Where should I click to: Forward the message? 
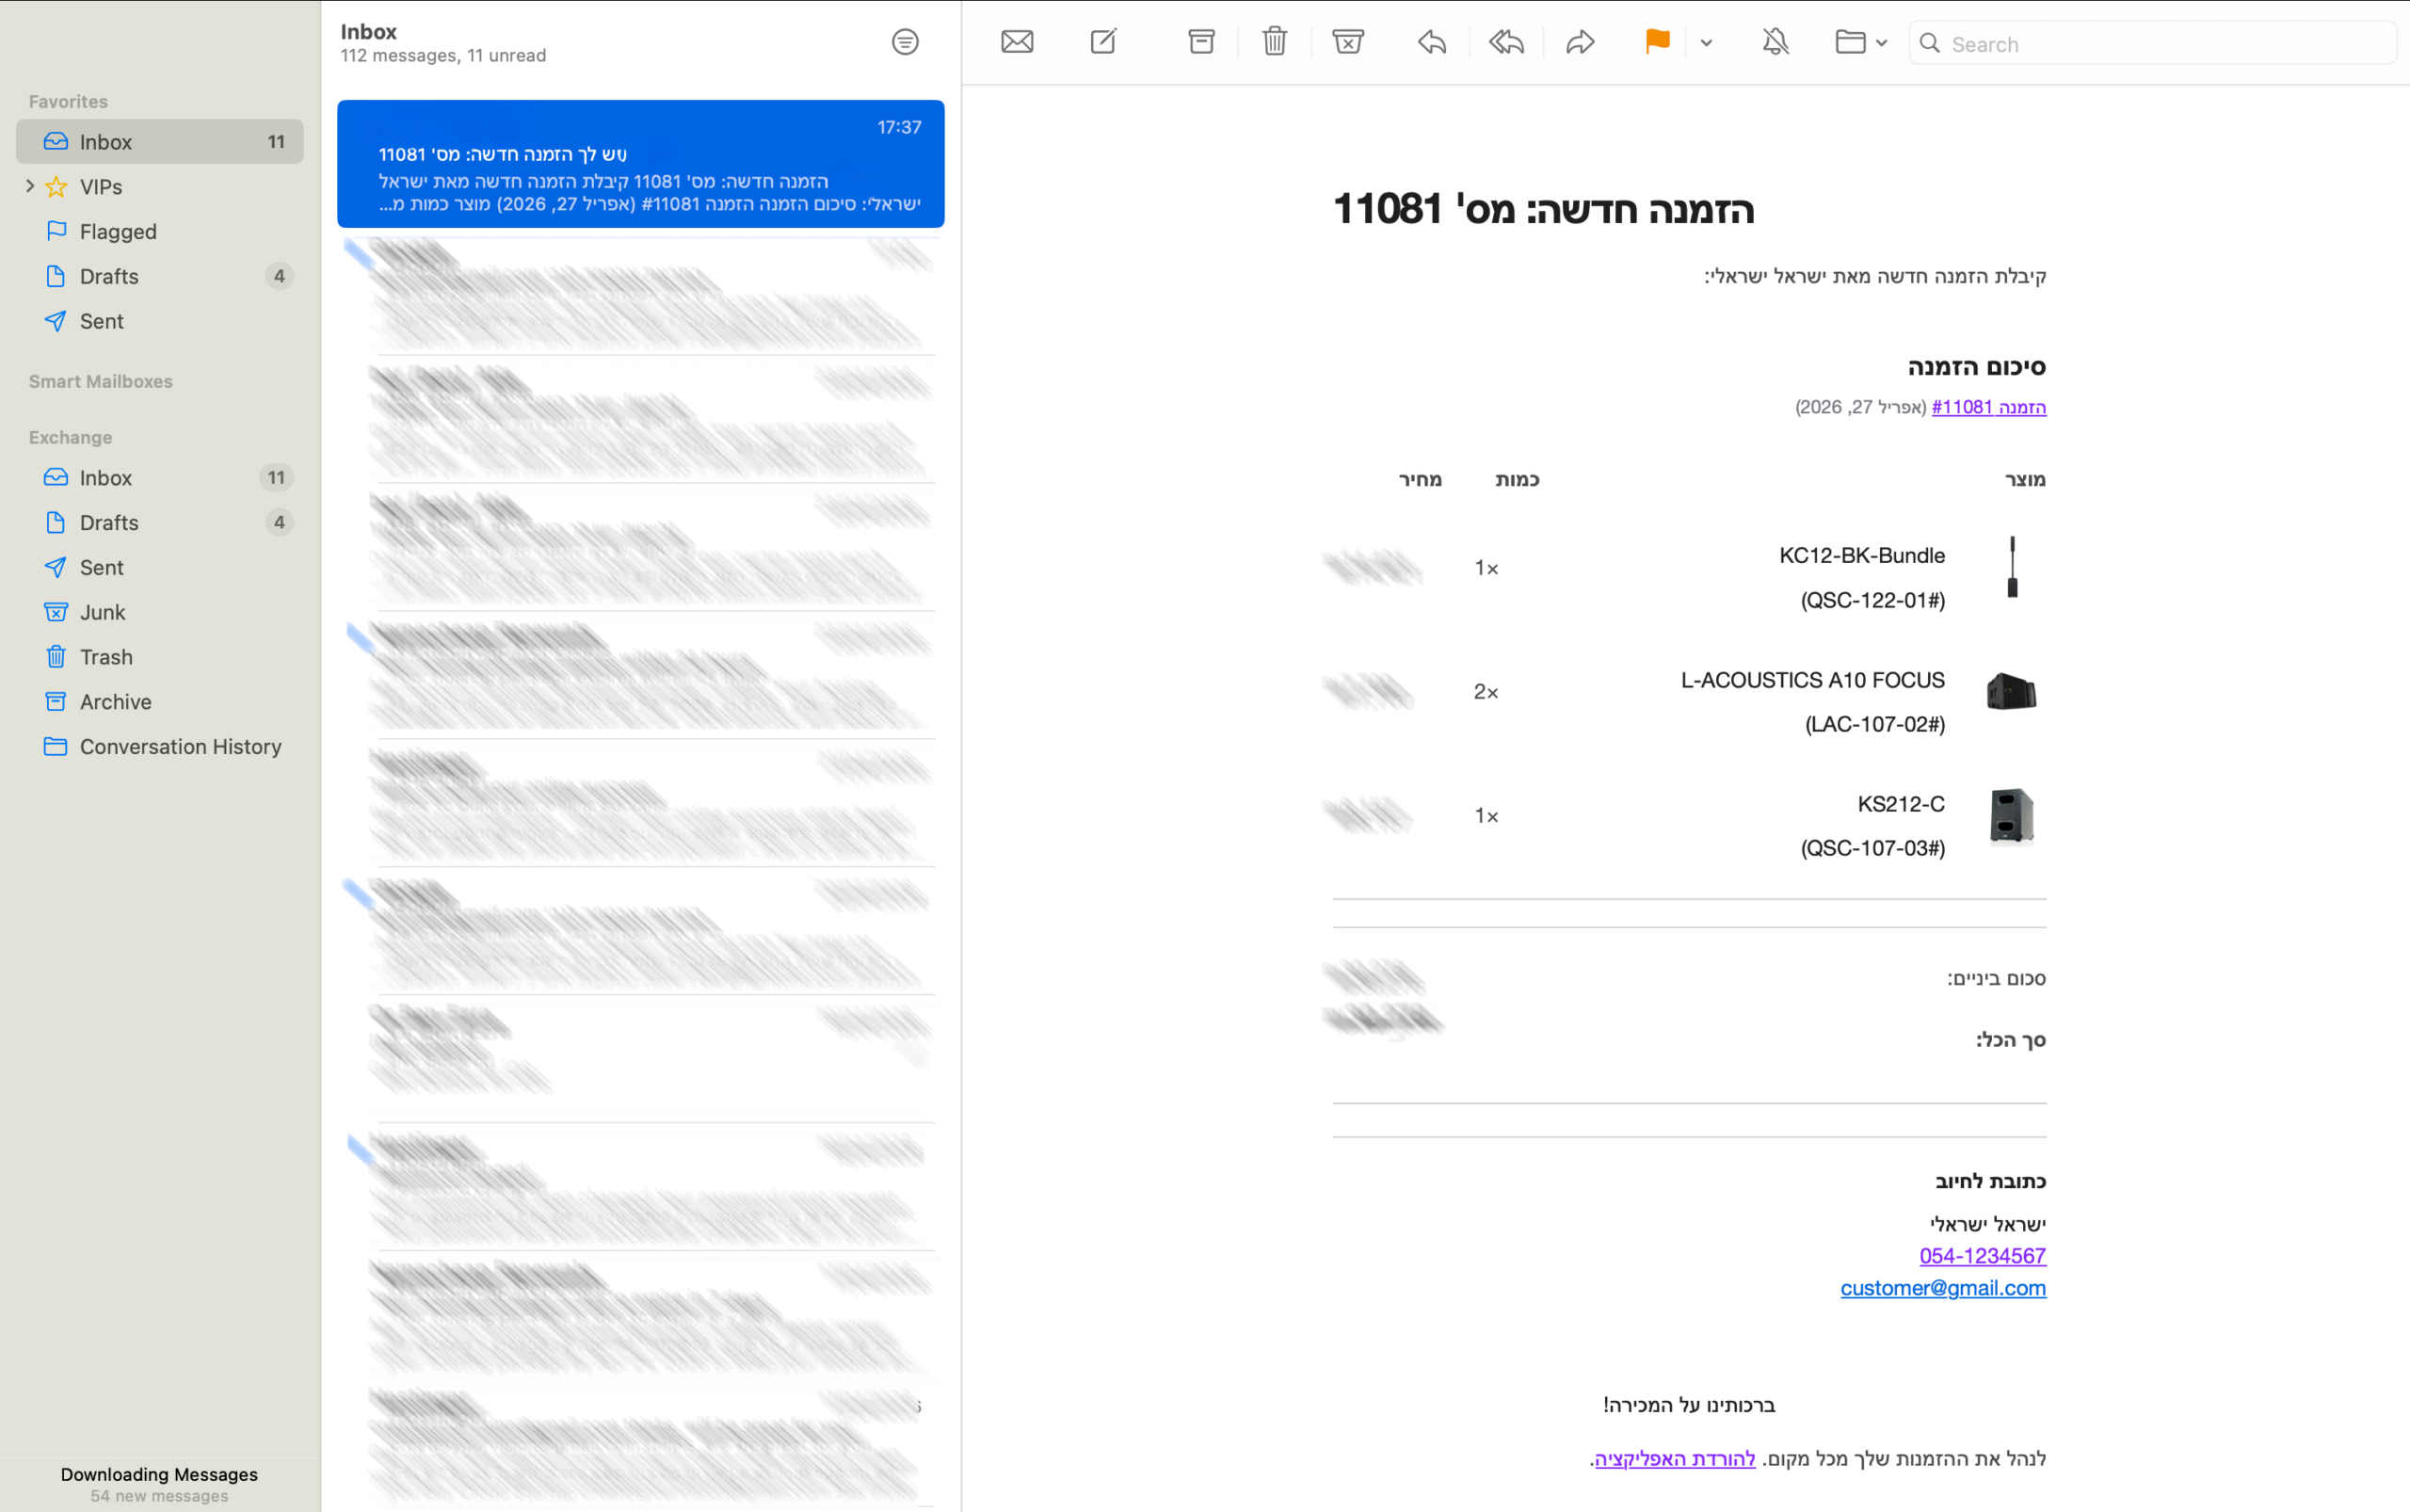1580,42
